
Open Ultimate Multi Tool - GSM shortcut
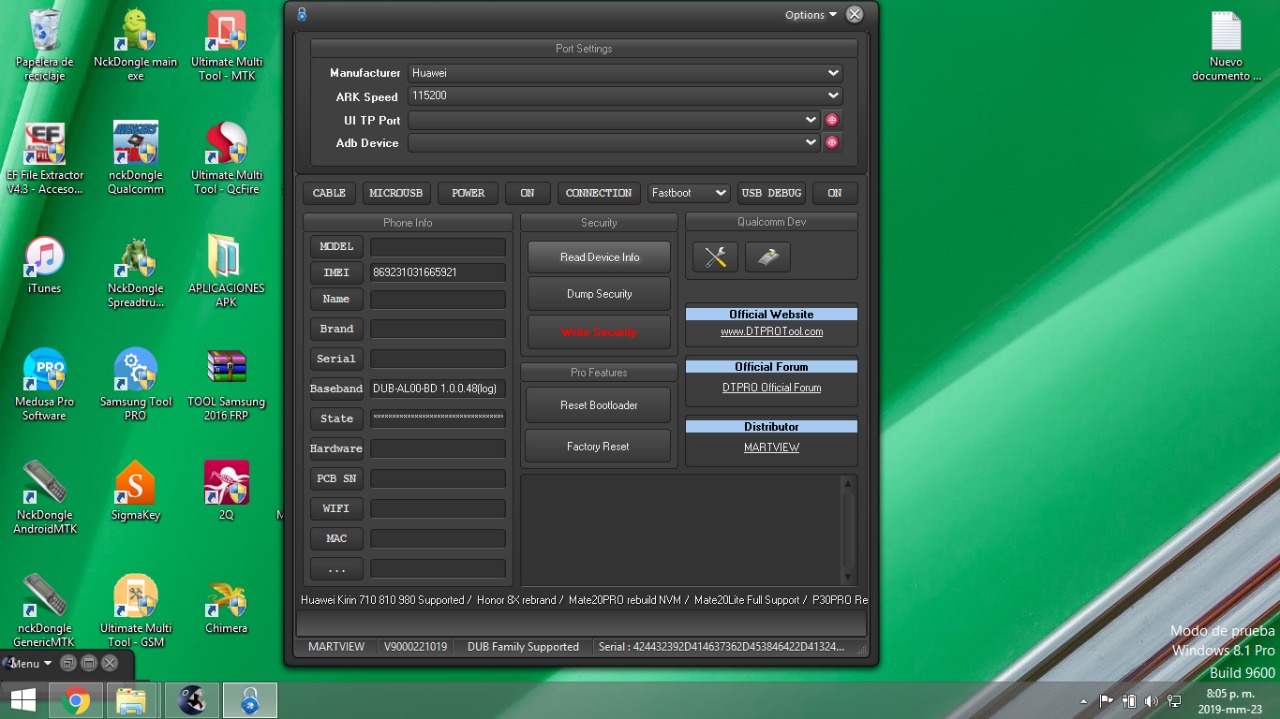coord(135,611)
